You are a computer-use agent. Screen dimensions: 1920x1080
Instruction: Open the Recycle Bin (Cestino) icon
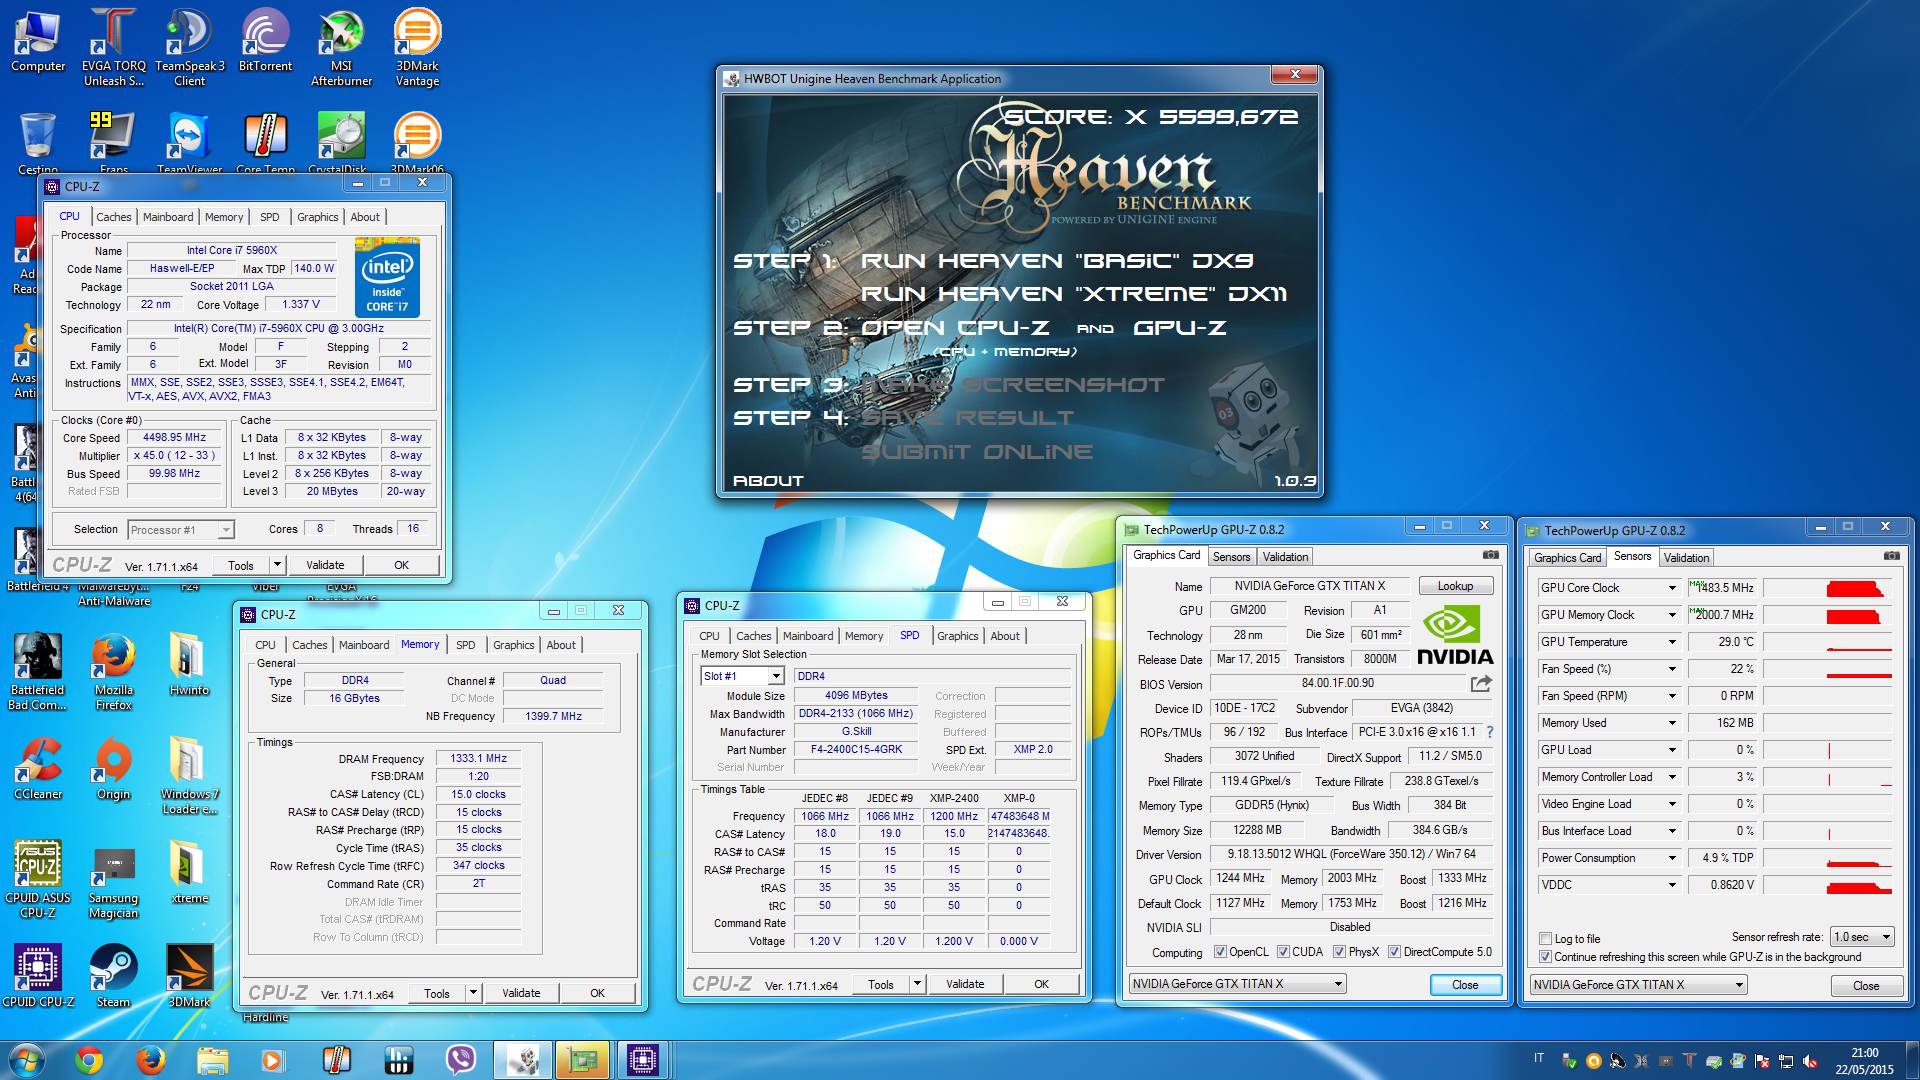[x=38, y=142]
